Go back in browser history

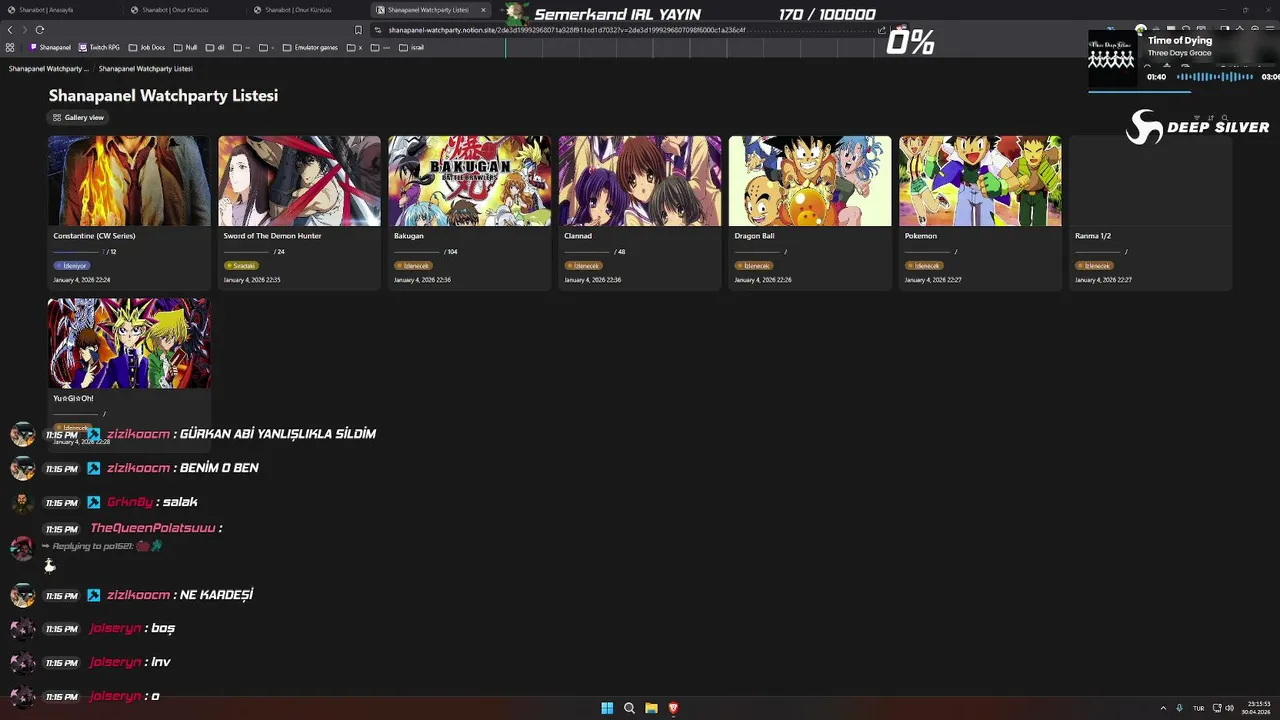[x=10, y=30]
